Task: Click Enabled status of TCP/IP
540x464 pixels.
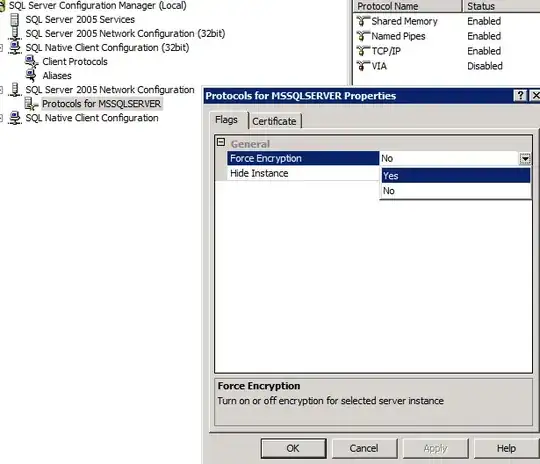Action: pos(484,51)
